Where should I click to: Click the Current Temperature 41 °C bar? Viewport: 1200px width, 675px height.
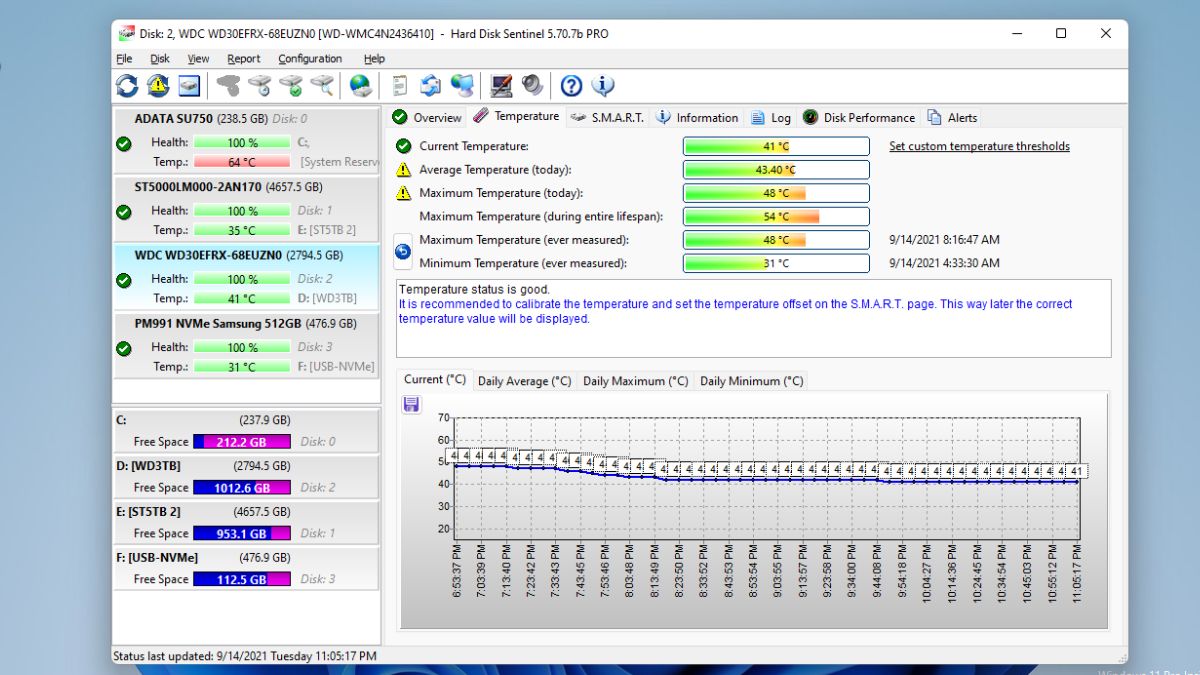(x=776, y=146)
